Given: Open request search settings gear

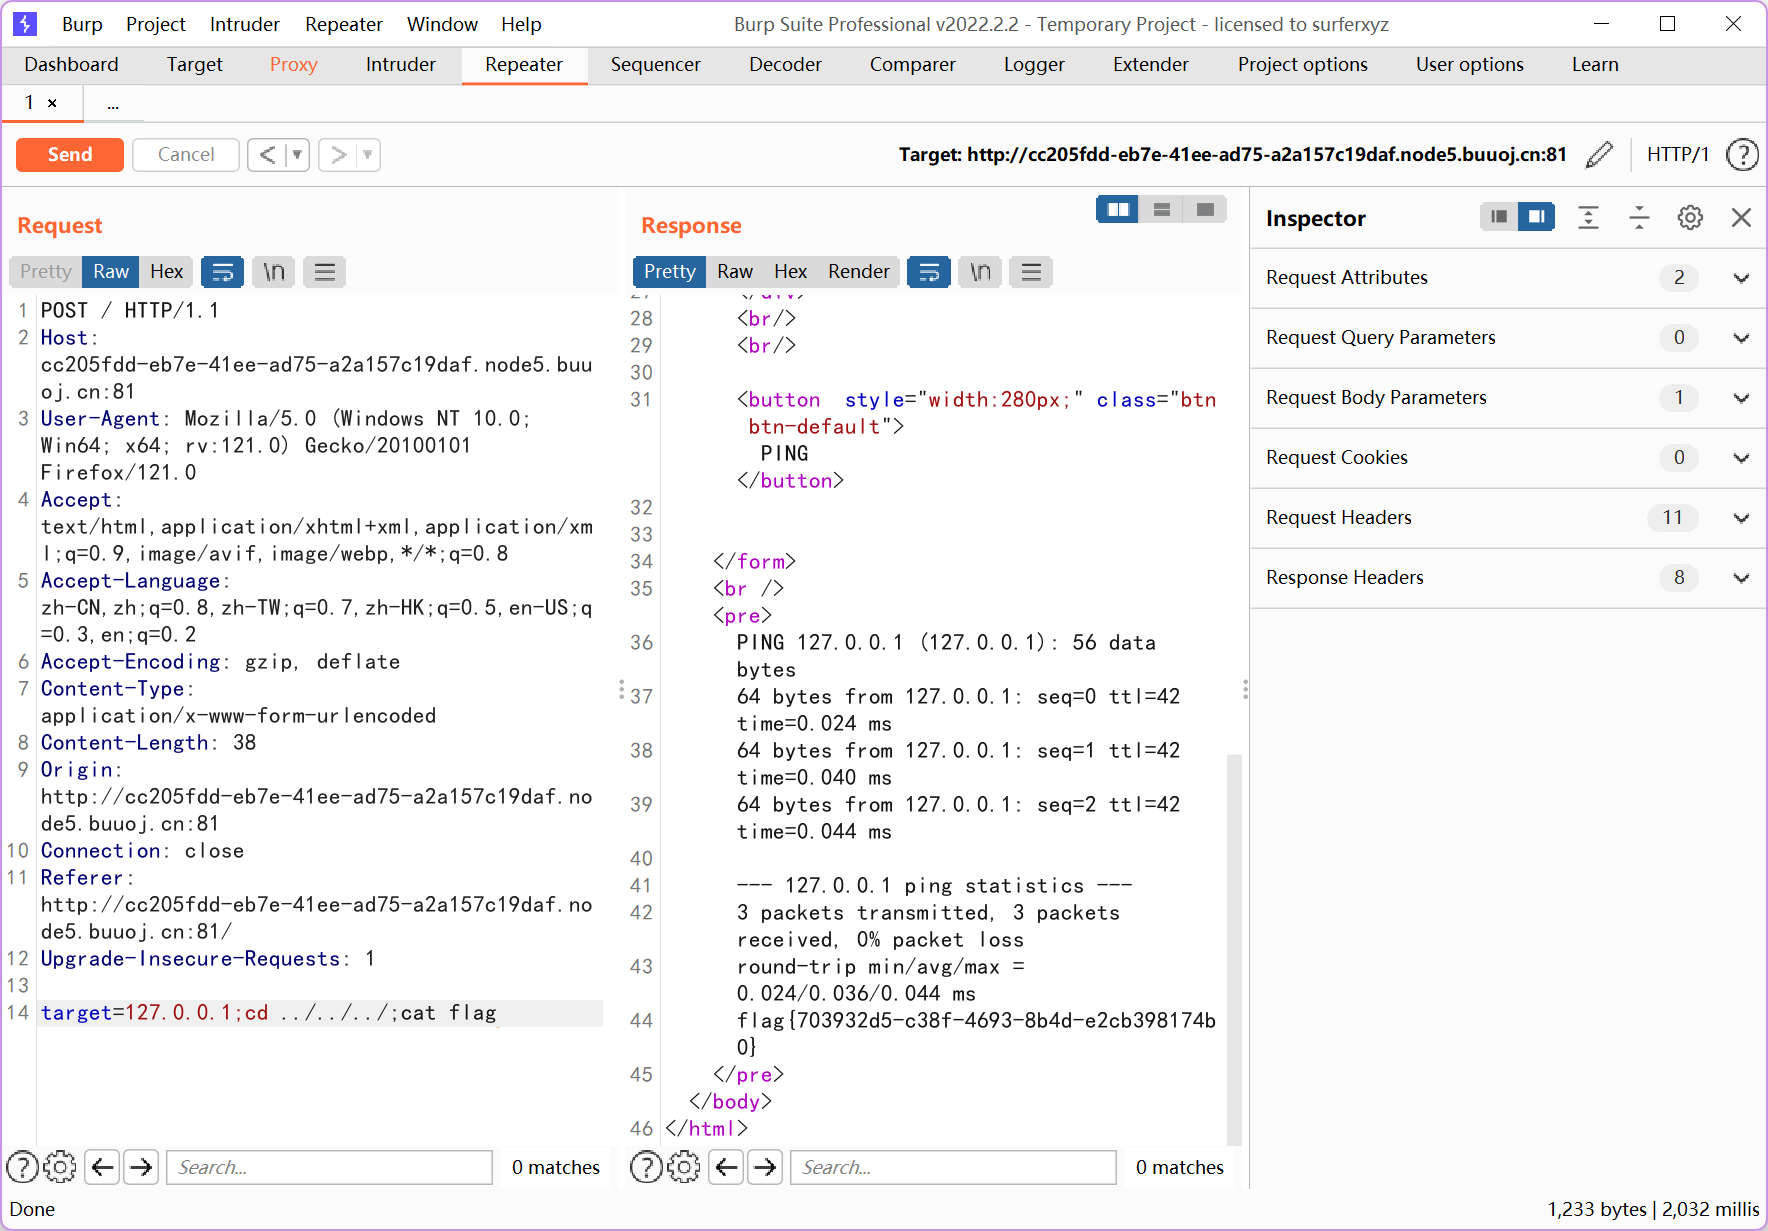Looking at the screenshot, I should pos(60,1167).
